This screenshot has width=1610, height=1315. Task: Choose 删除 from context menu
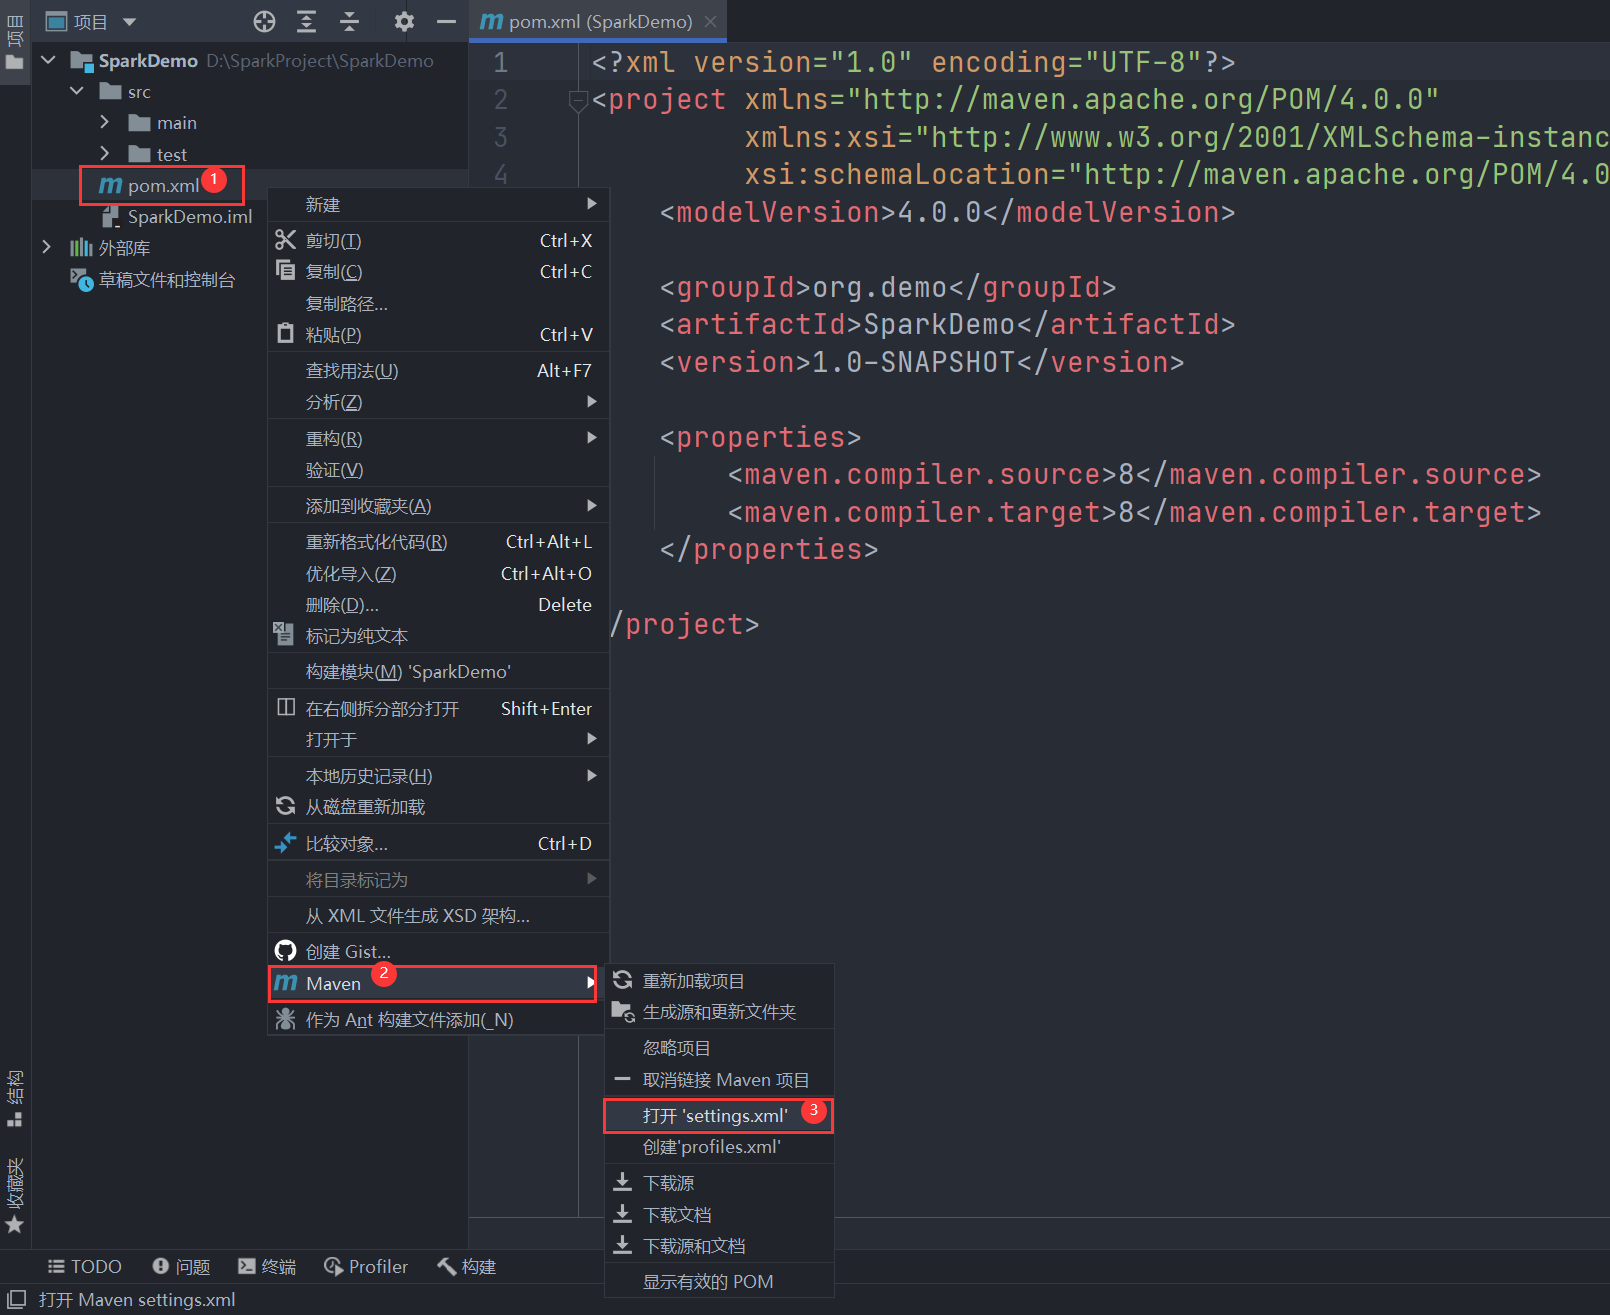[438, 604]
